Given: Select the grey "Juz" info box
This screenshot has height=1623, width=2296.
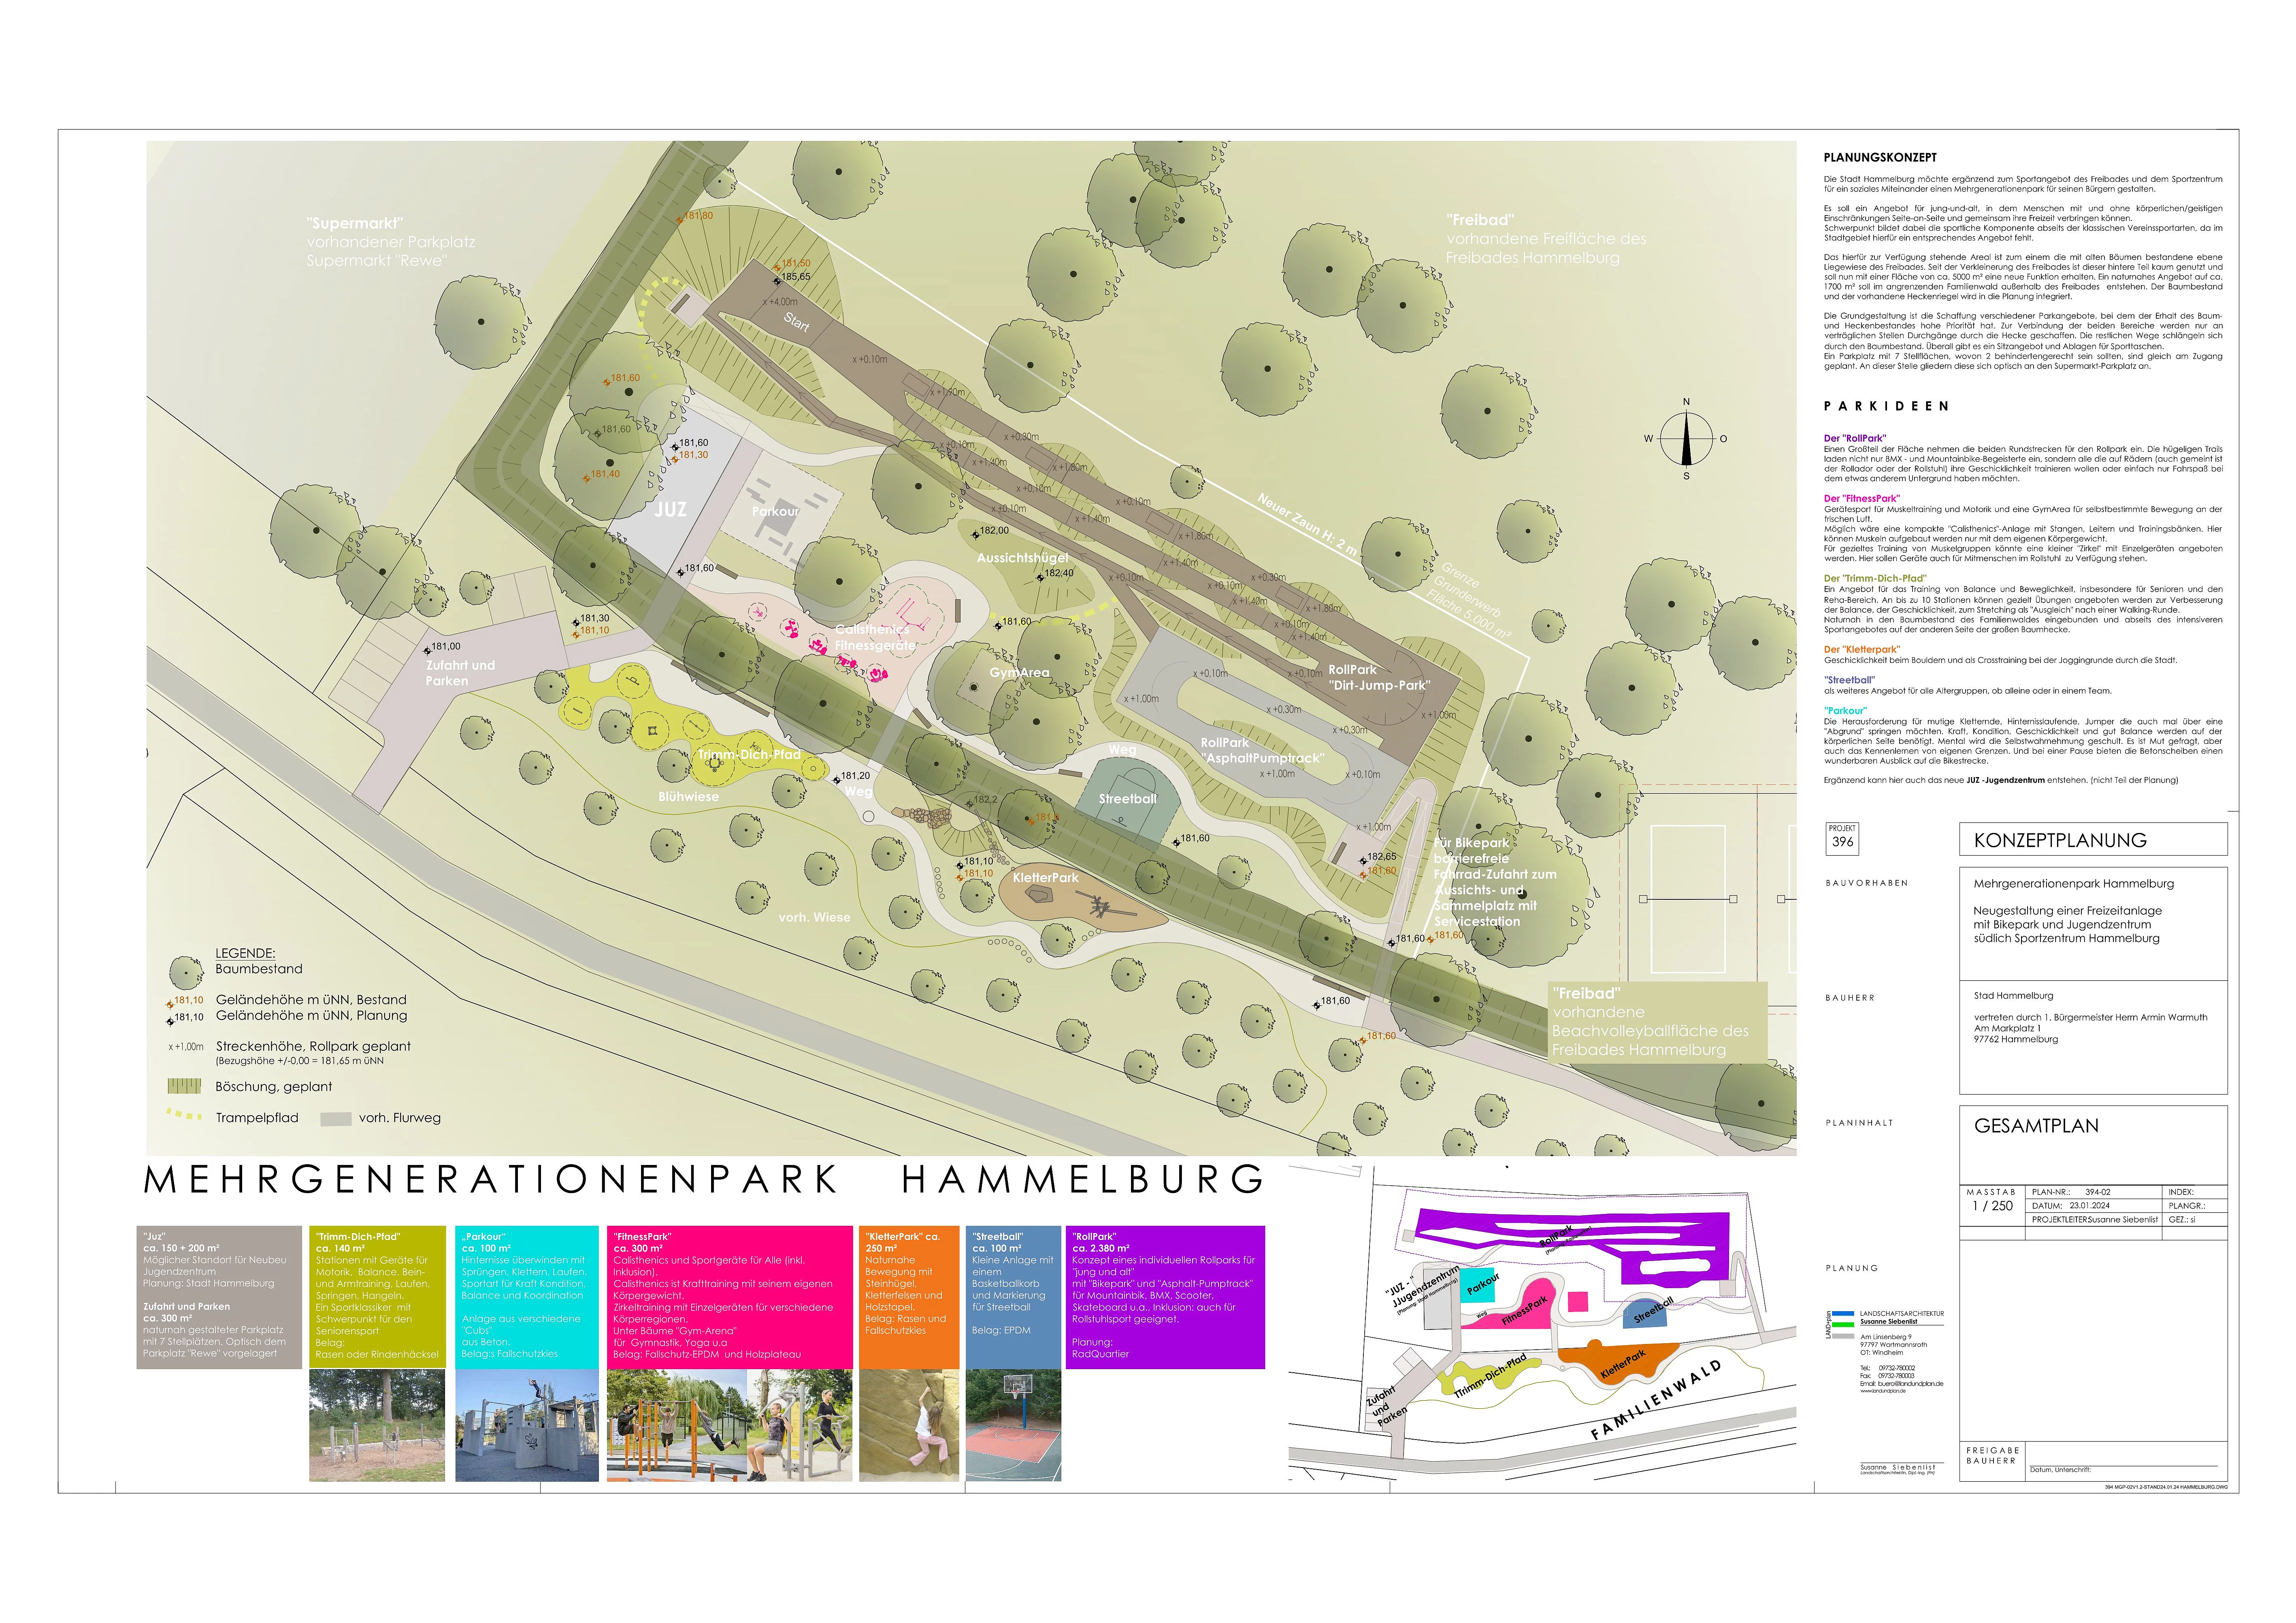Looking at the screenshot, I should click(x=219, y=1297).
